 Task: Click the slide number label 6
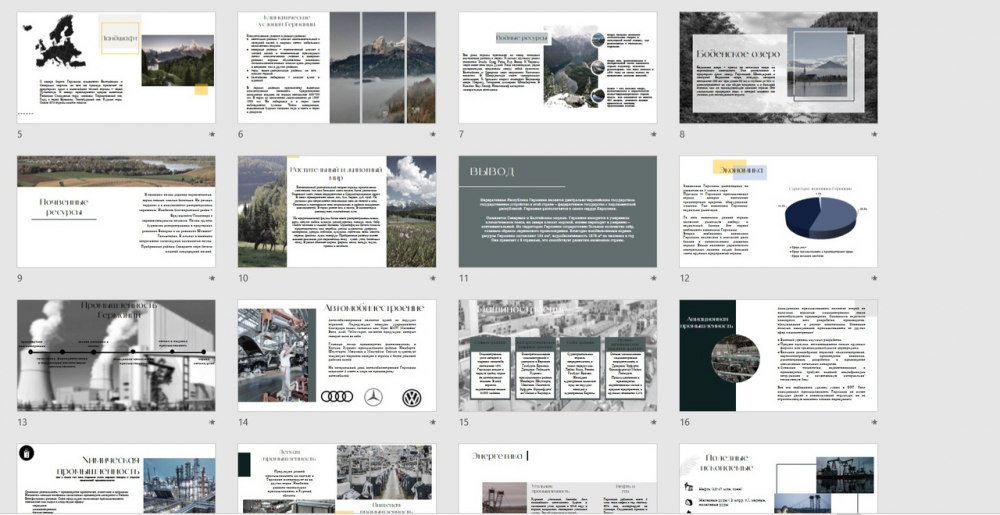[x=240, y=134]
